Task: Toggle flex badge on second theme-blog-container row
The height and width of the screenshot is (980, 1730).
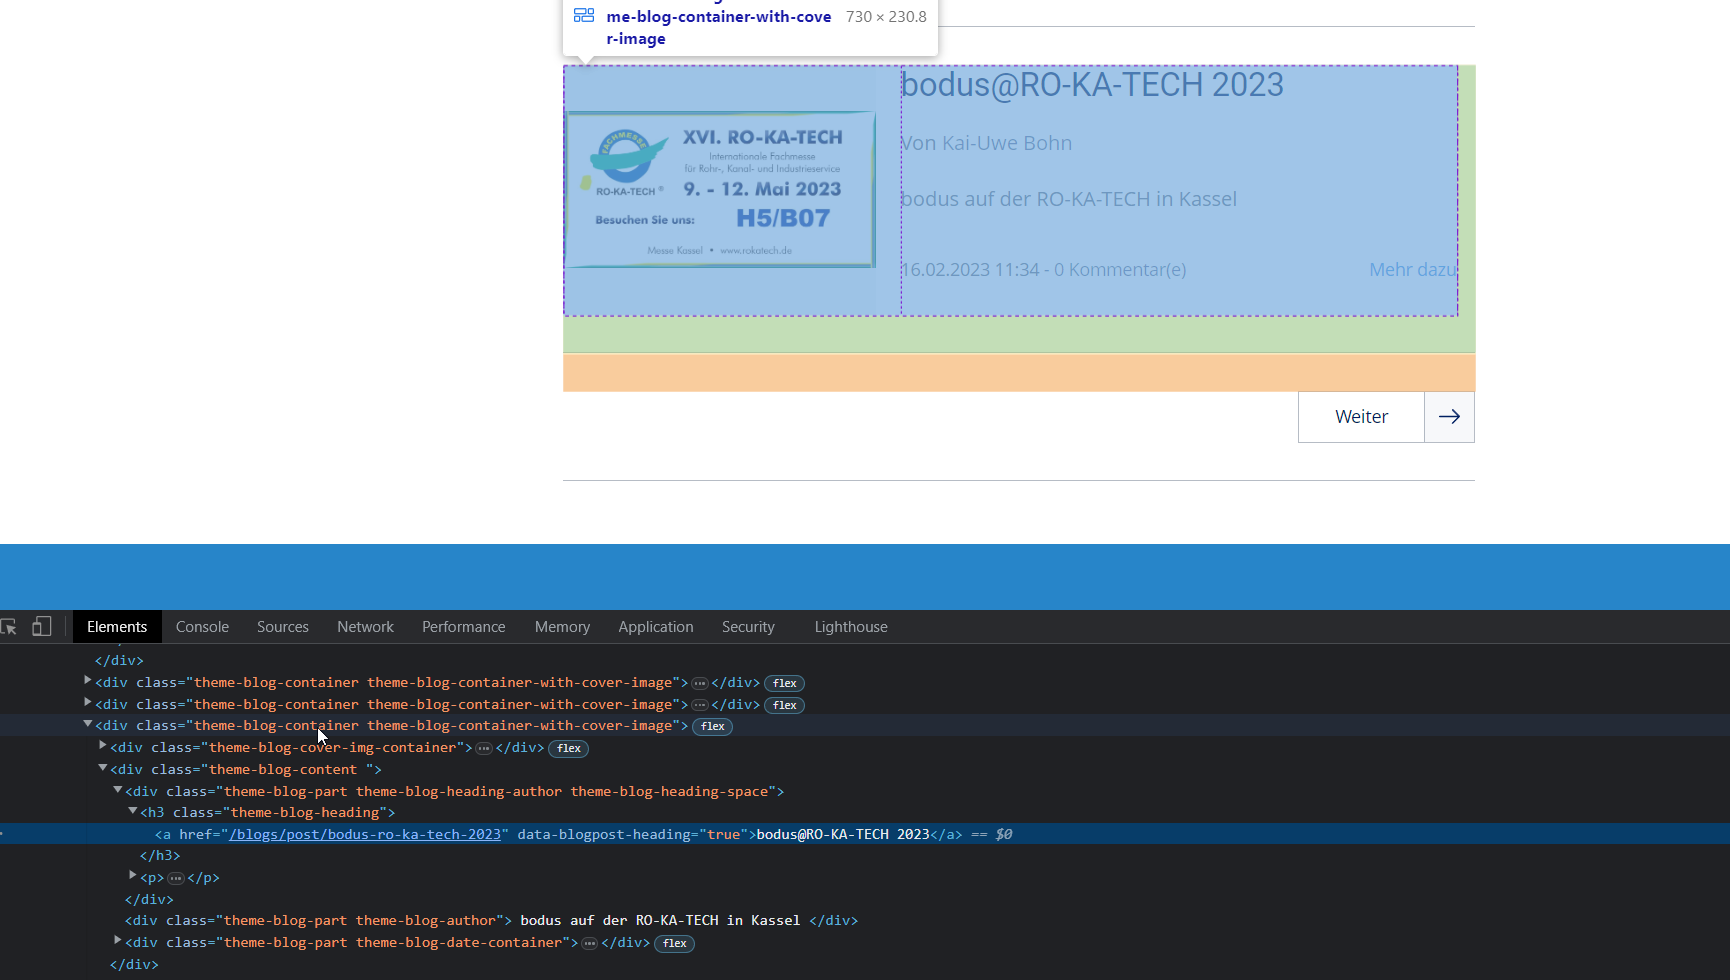Action: (785, 705)
